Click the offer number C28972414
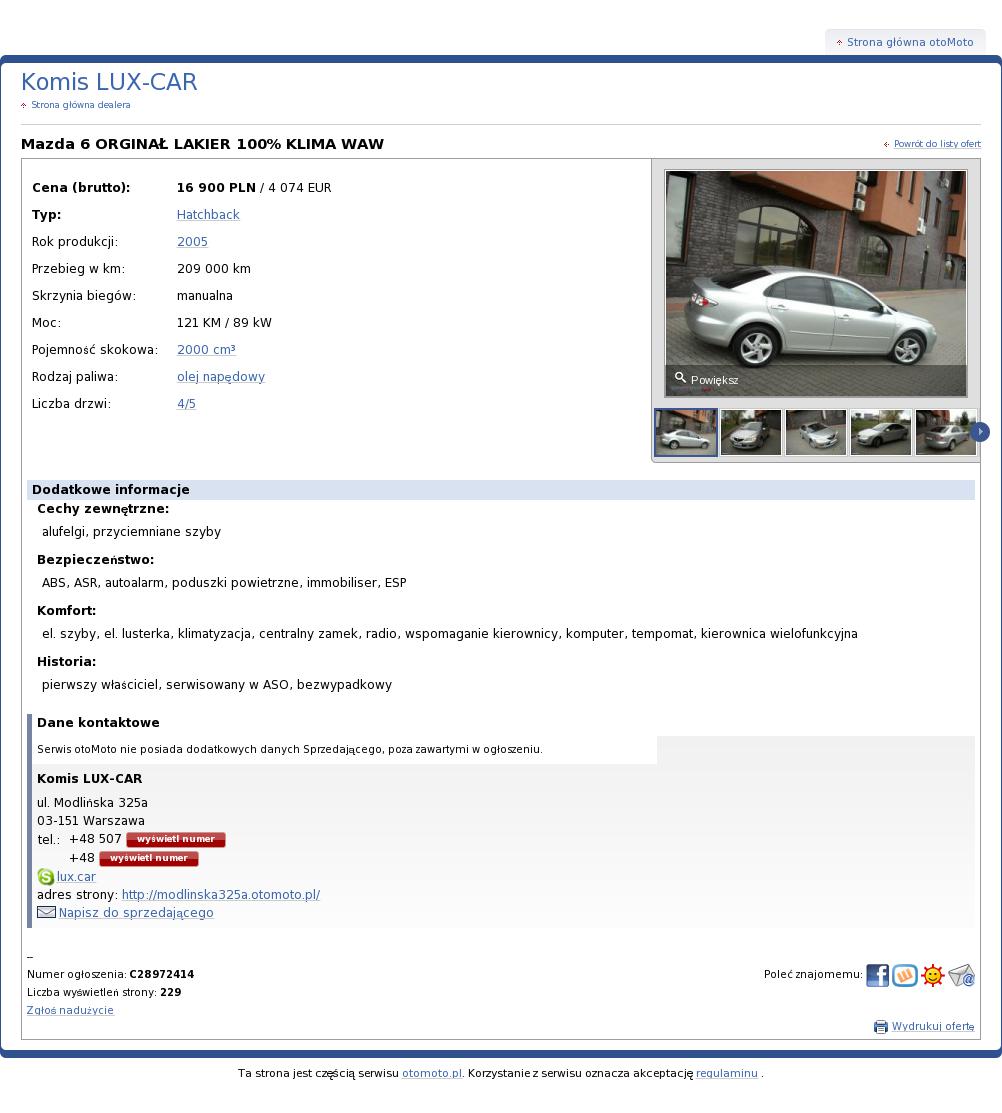Viewport: 1002px width, 1113px height. pyautogui.click(x=162, y=974)
